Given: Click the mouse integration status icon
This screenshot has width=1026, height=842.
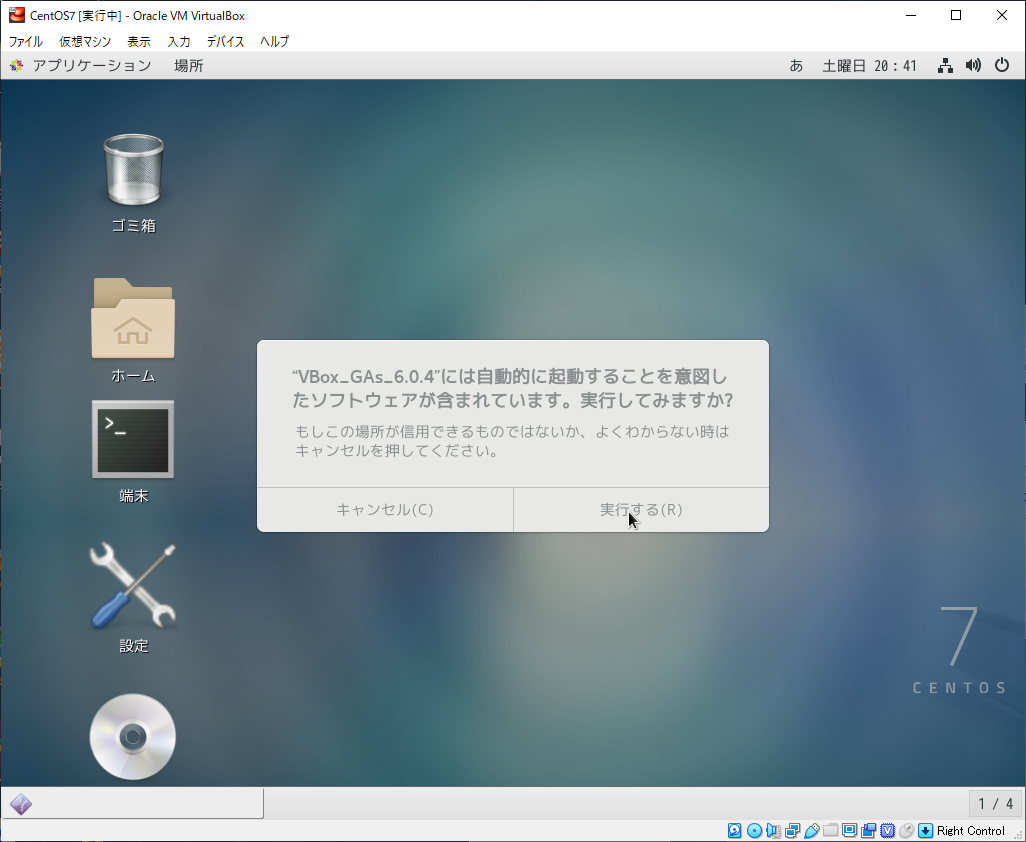Looking at the screenshot, I should [907, 830].
